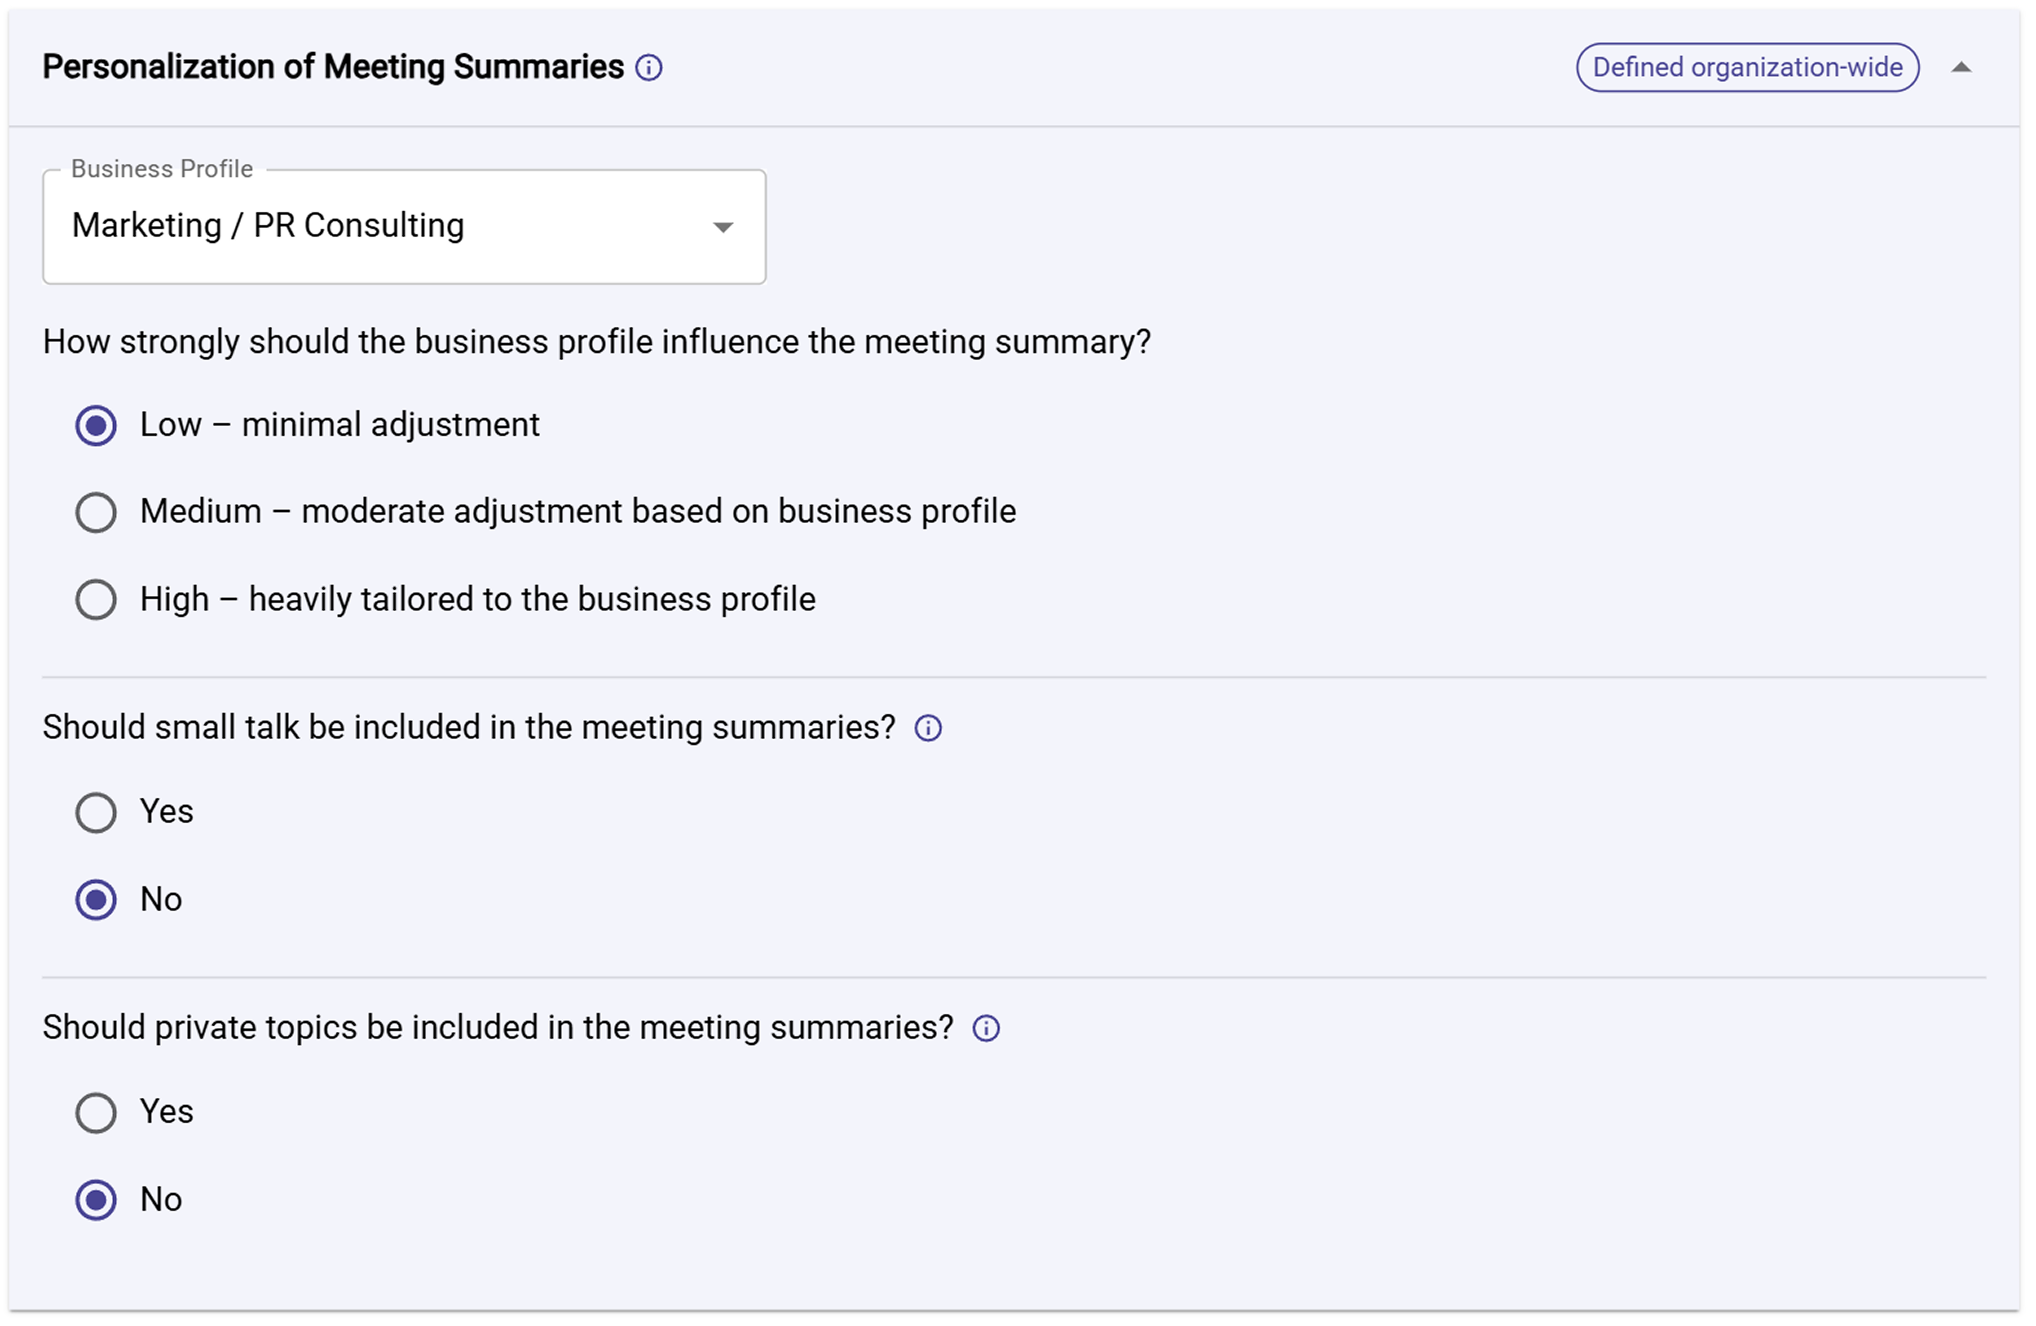Choose Medium – moderate adjustment option
This screenshot has height=1326, width=2036.
(x=96, y=512)
